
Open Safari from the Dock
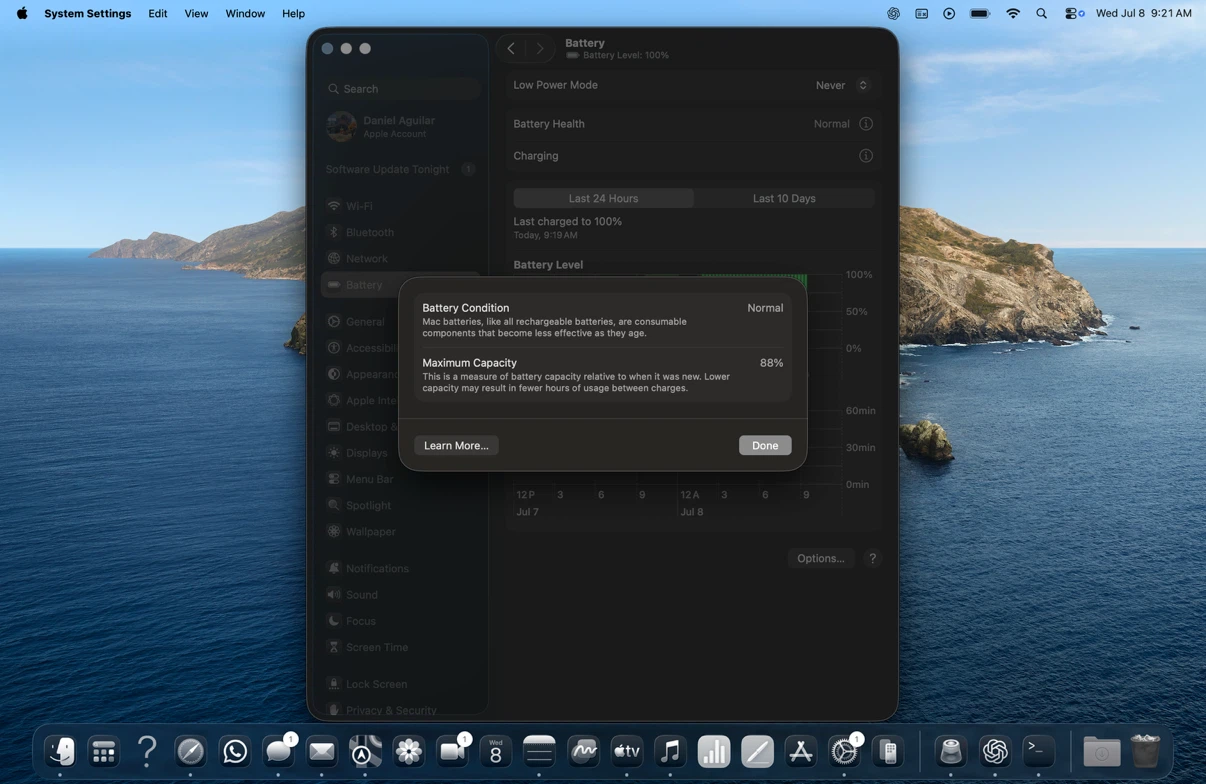tap(190, 751)
